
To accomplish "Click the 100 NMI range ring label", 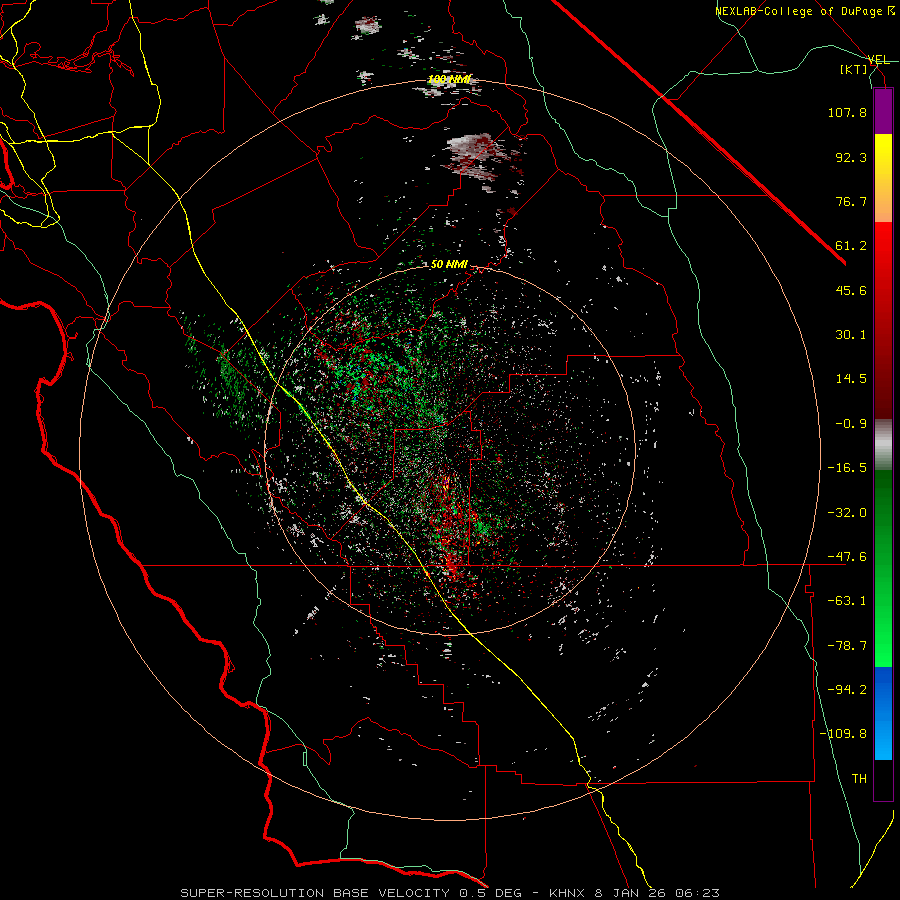I will tap(449, 79).
